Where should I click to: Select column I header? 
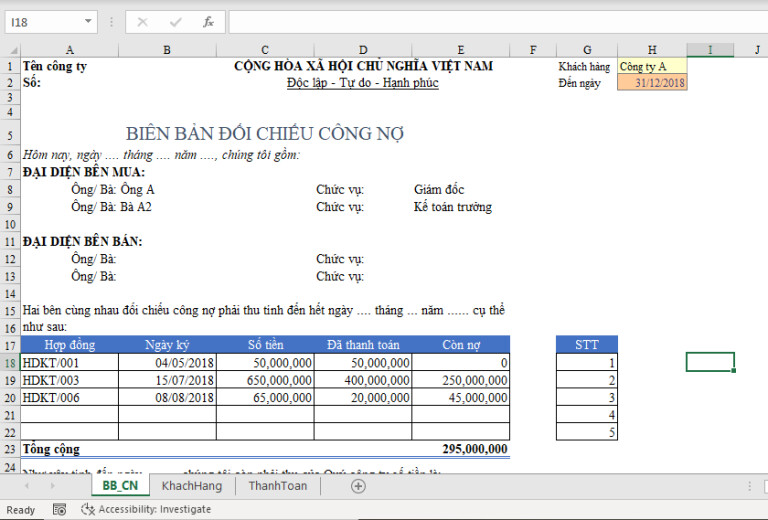click(x=710, y=50)
